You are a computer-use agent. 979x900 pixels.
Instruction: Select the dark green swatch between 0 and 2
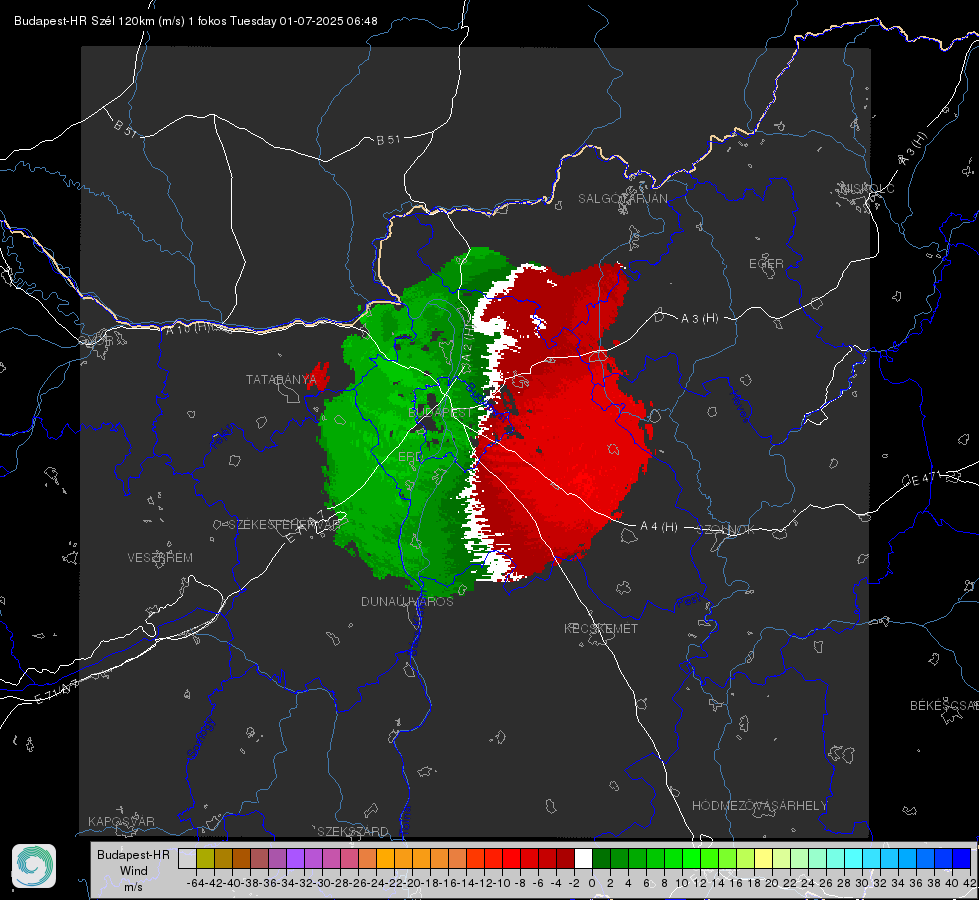(x=601, y=858)
